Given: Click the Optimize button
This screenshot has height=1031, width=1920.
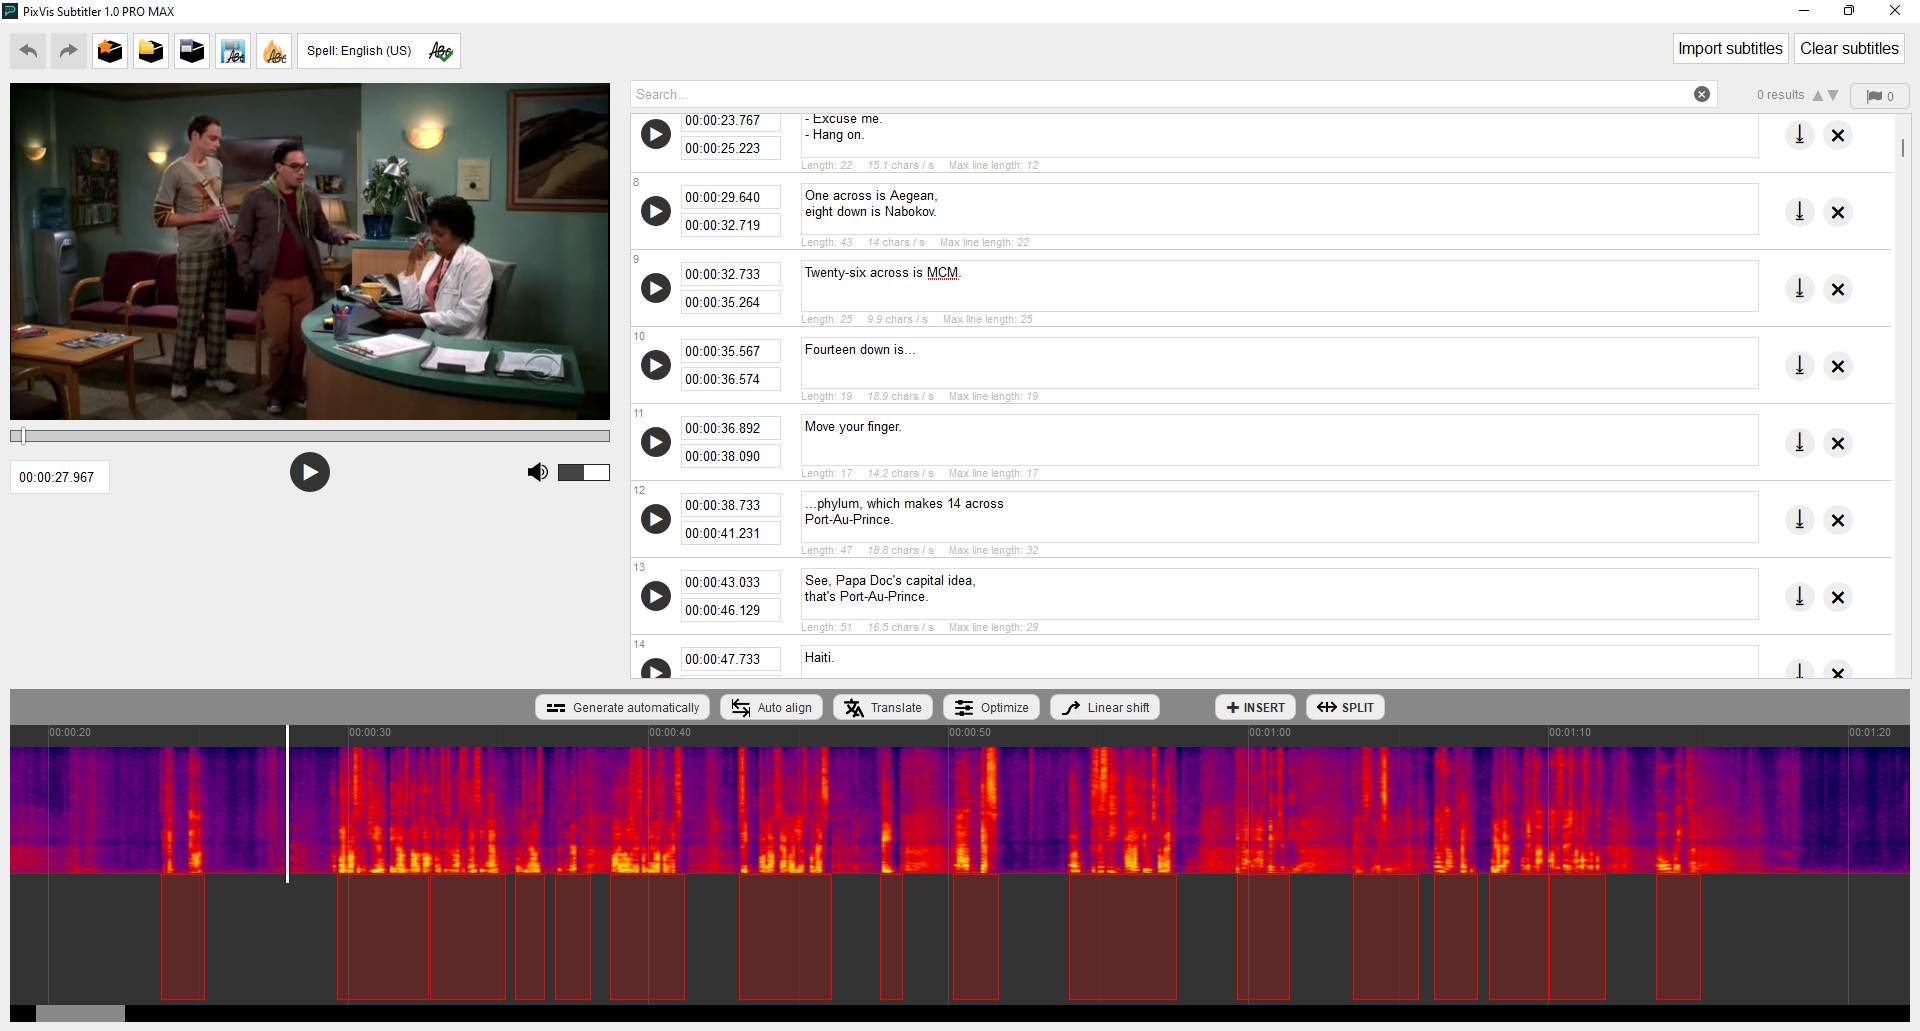Looking at the screenshot, I should tap(991, 707).
